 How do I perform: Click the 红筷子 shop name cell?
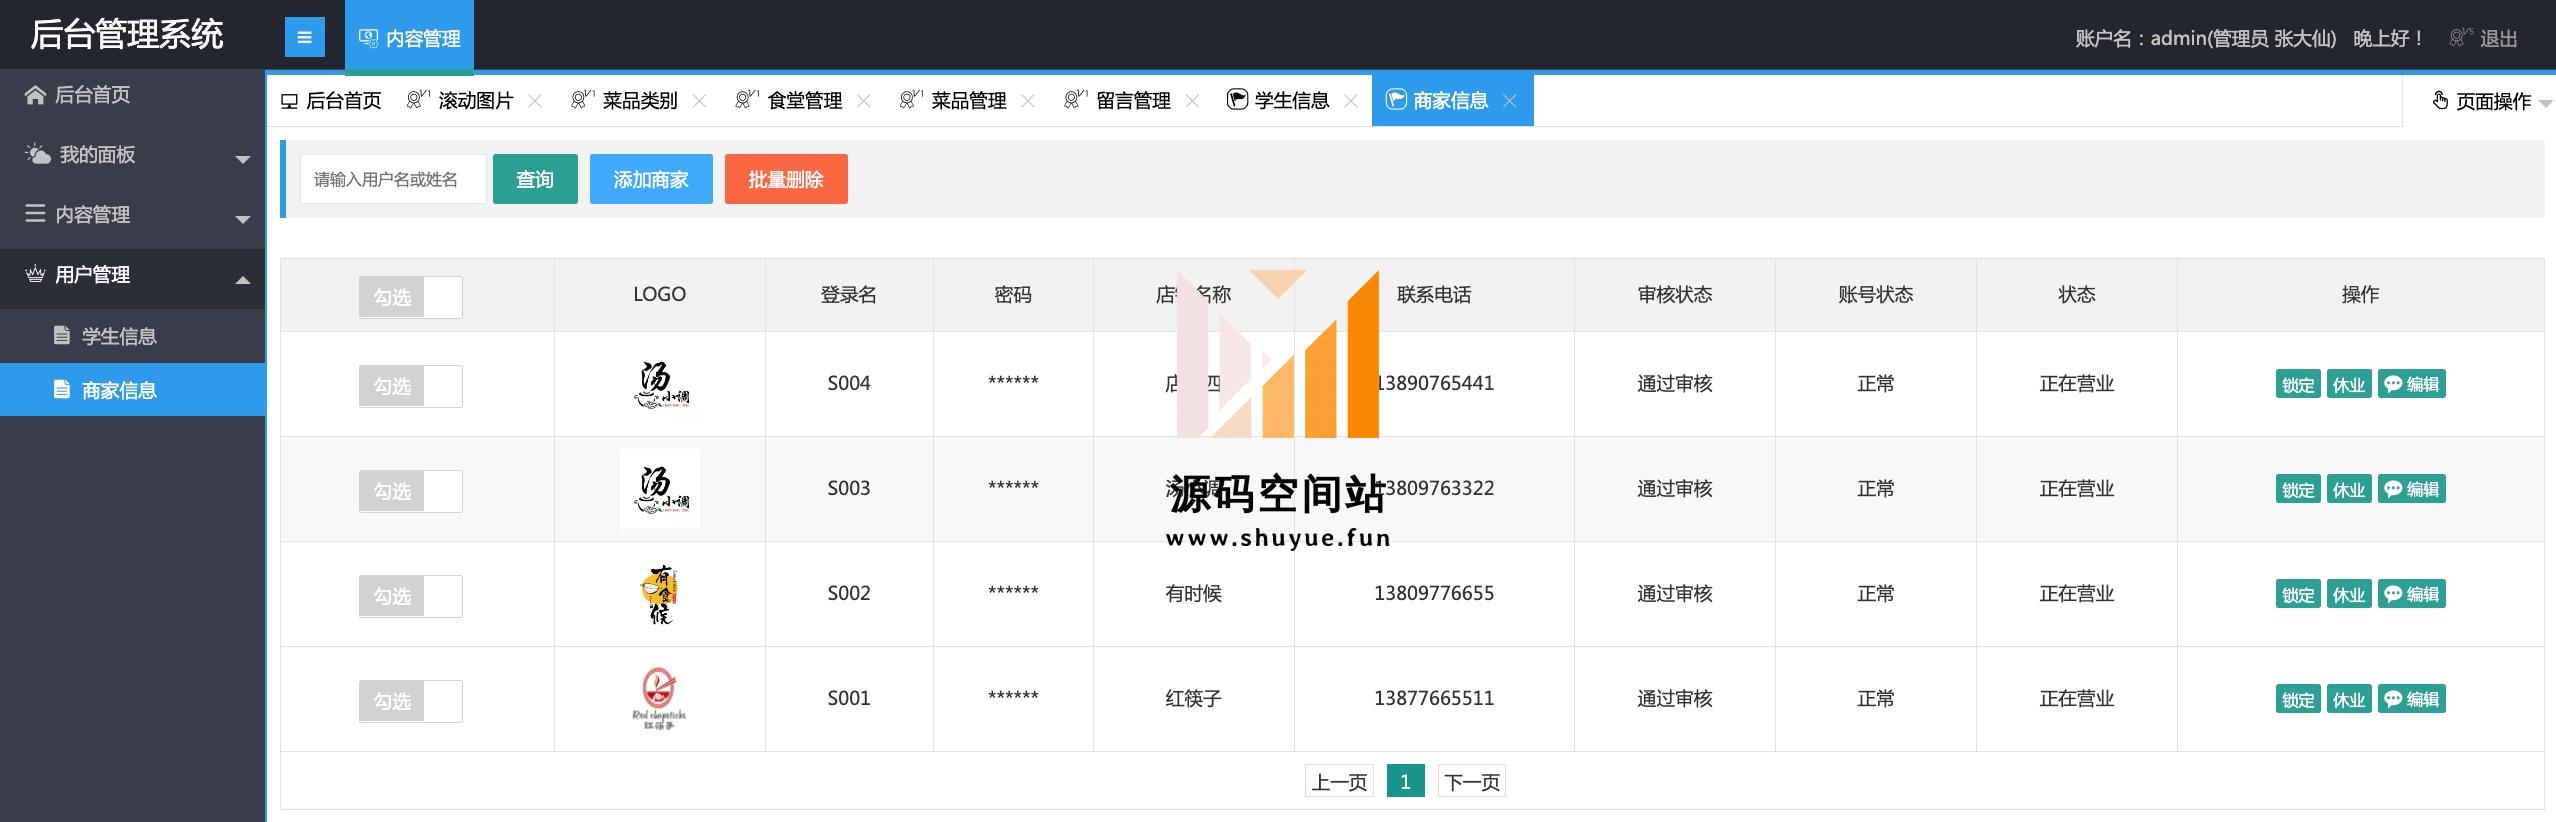(1193, 698)
